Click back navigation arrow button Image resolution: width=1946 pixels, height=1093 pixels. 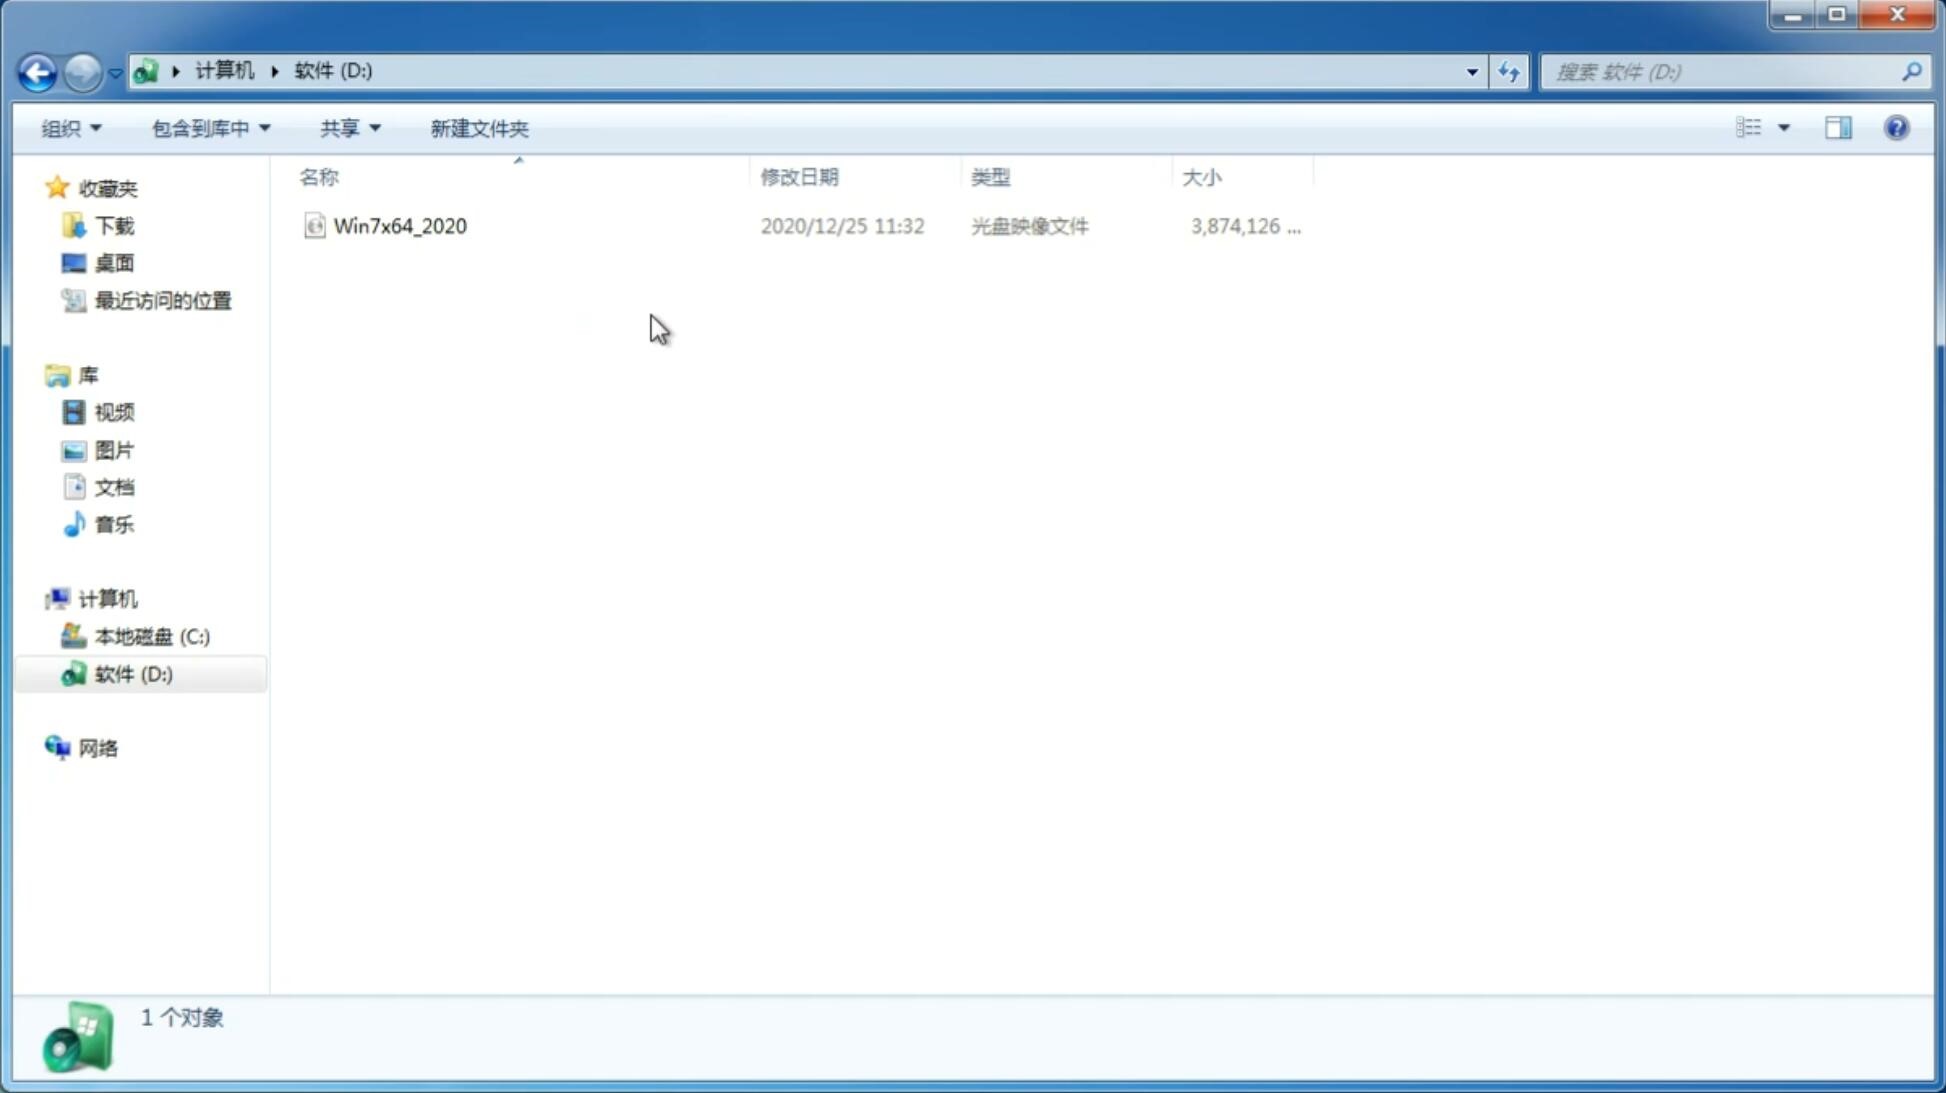(37, 71)
